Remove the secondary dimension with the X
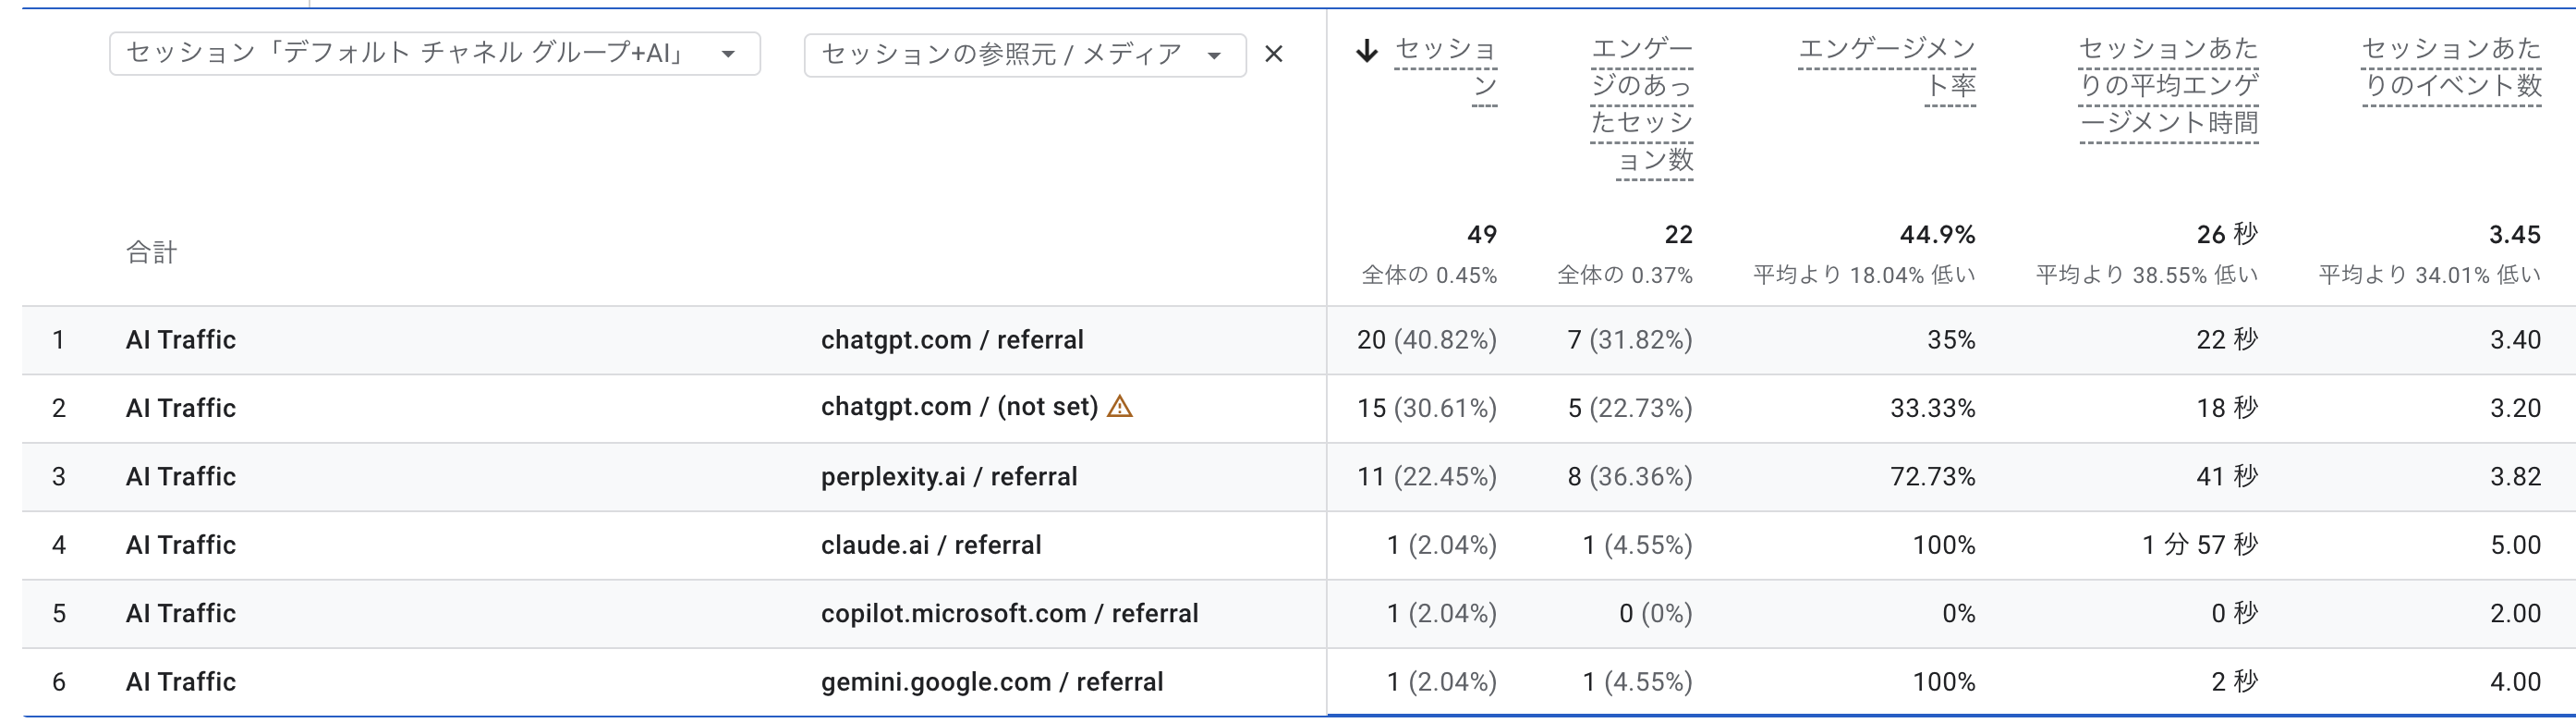Viewport: 2576px width, 723px height. pyautogui.click(x=1273, y=54)
